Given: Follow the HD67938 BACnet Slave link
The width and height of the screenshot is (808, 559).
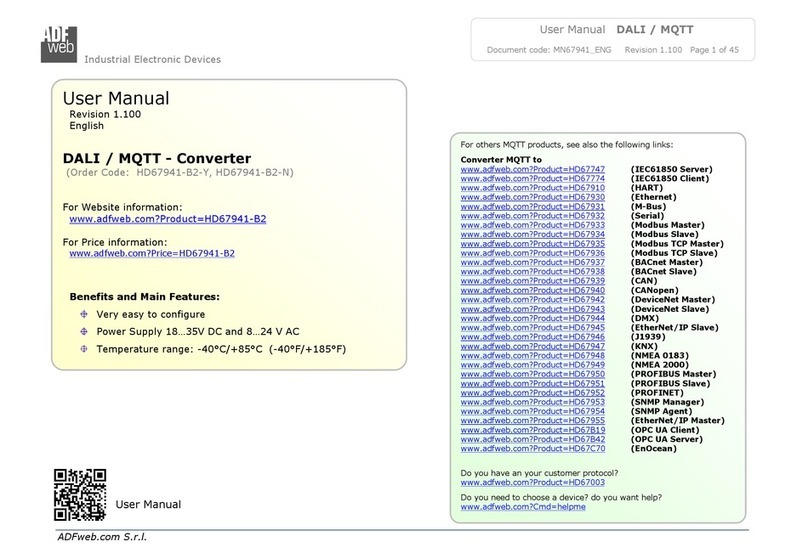Looking at the screenshot, I should click(533, 272).
